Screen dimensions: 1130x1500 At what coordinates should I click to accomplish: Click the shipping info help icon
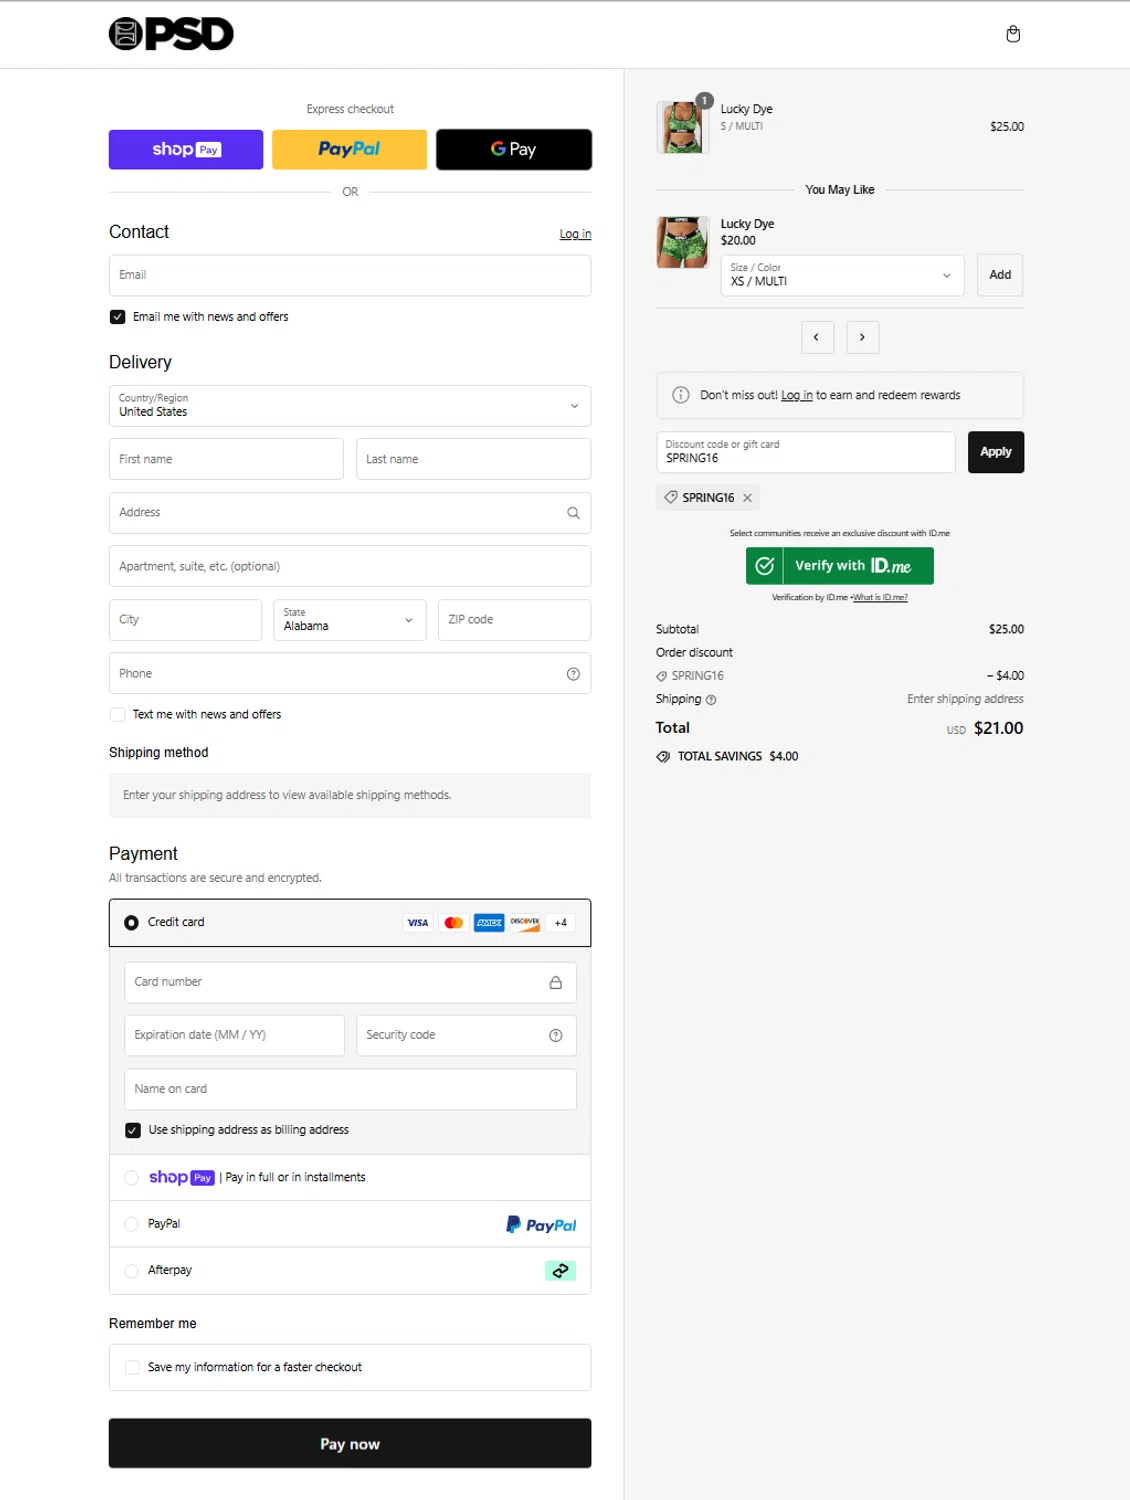711,700
